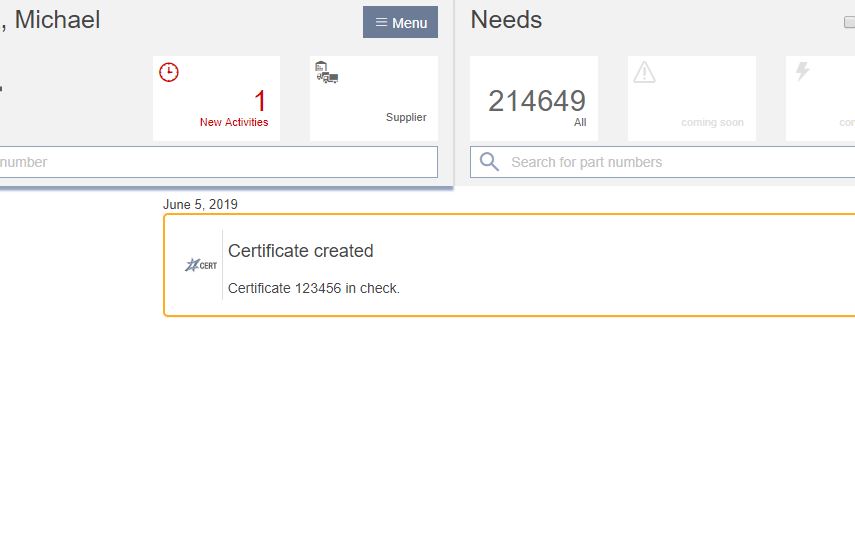The height and width of the screenshot is (558, 855).
Task: Focus the Search for part numbers field
Action: pyautogui.click(x=663, y=162)
